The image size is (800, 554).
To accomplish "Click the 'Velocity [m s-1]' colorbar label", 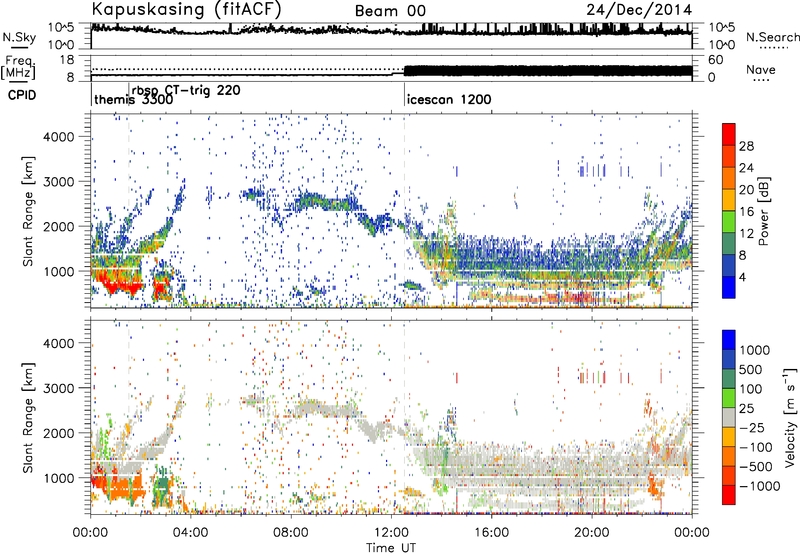I will [790, 417].
